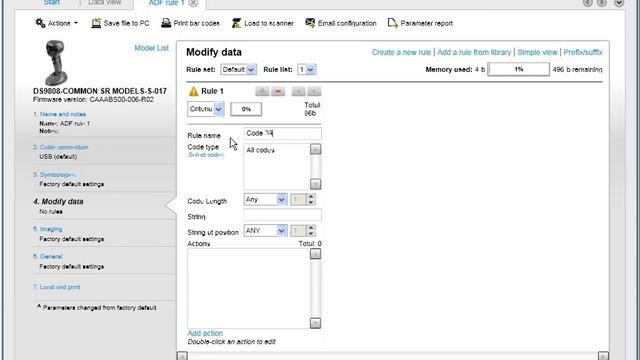
Task: Click Create a new rule
Action: pyautogui.click(x=401, y=52)
